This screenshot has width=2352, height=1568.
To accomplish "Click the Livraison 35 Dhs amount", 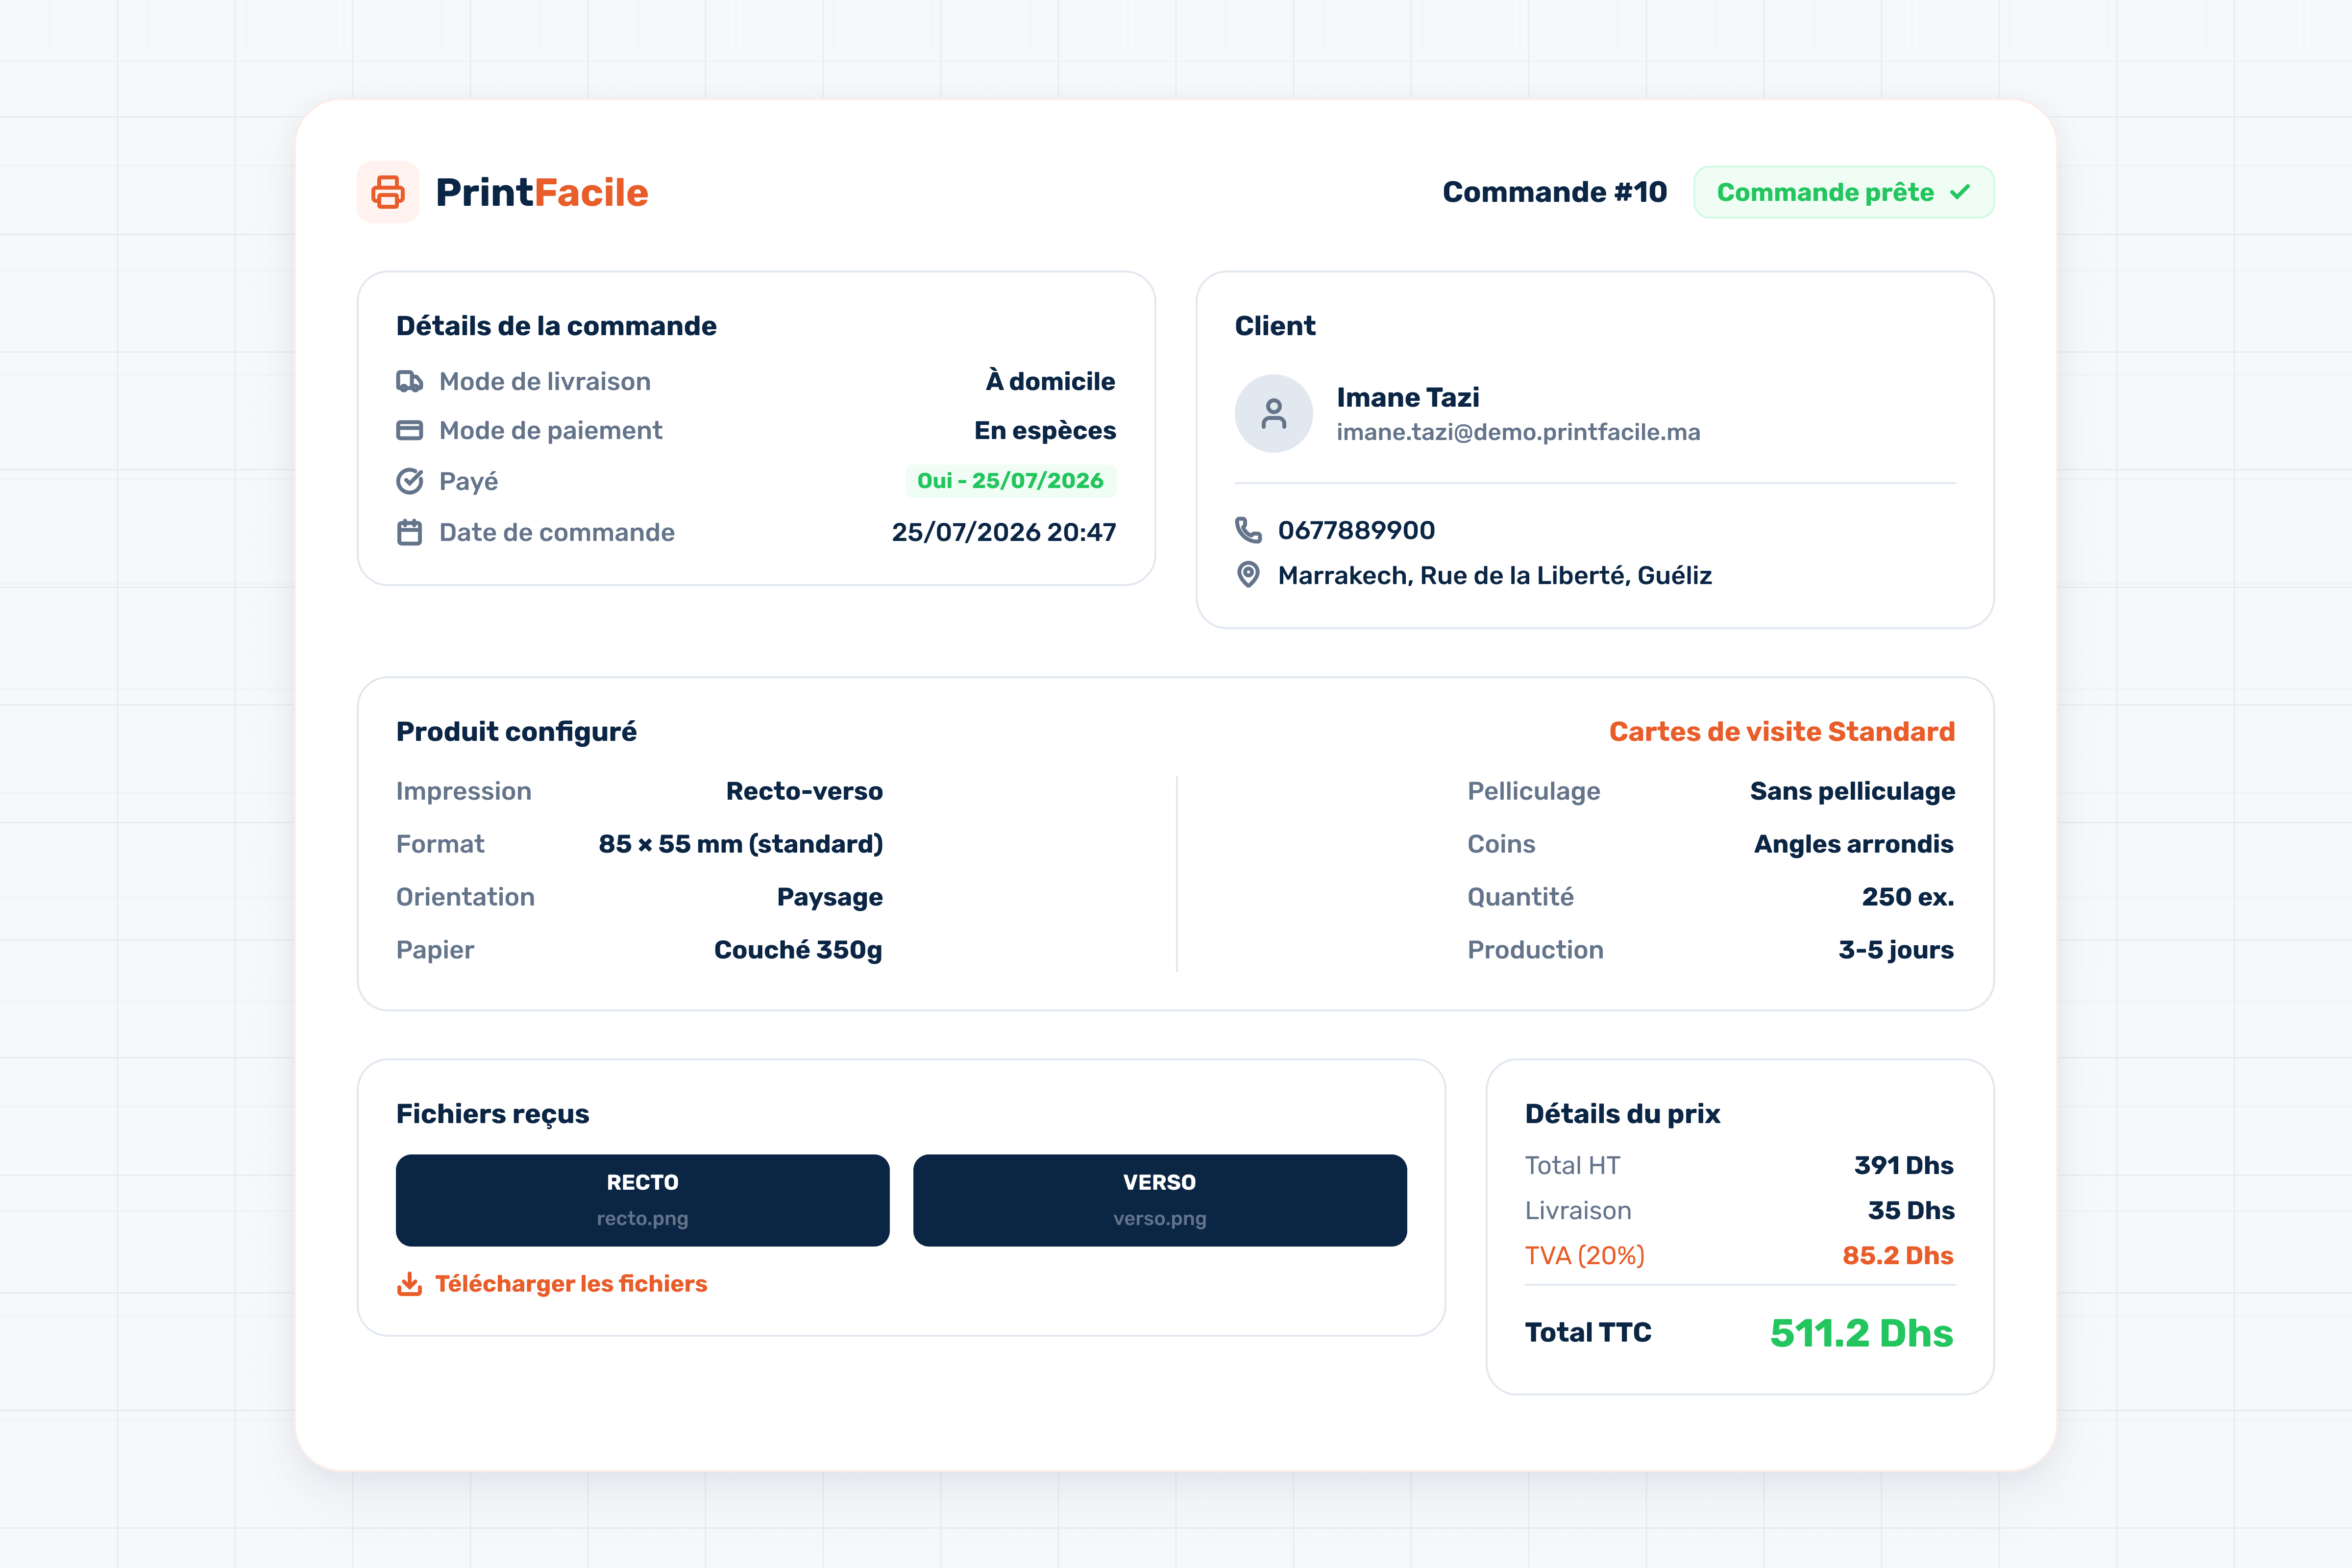I will click(1911, 1210).
